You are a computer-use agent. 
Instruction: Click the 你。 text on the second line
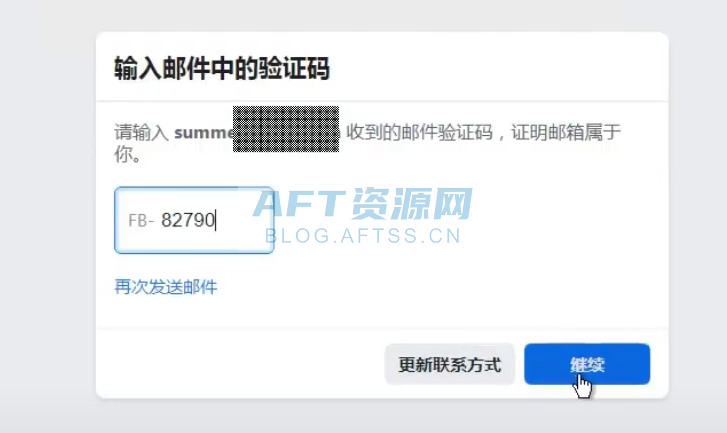tap(127, 156)
